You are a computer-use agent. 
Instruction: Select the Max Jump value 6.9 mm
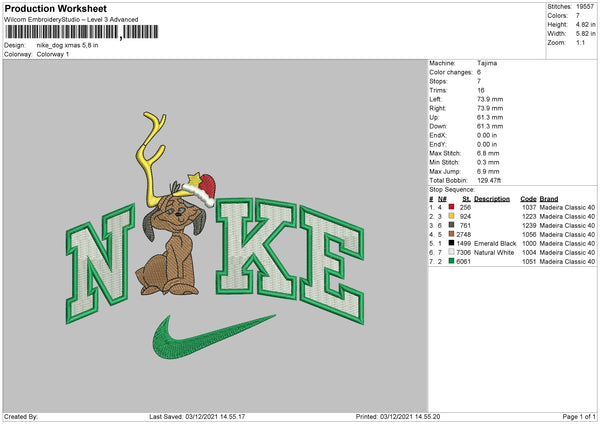point(488,171)
